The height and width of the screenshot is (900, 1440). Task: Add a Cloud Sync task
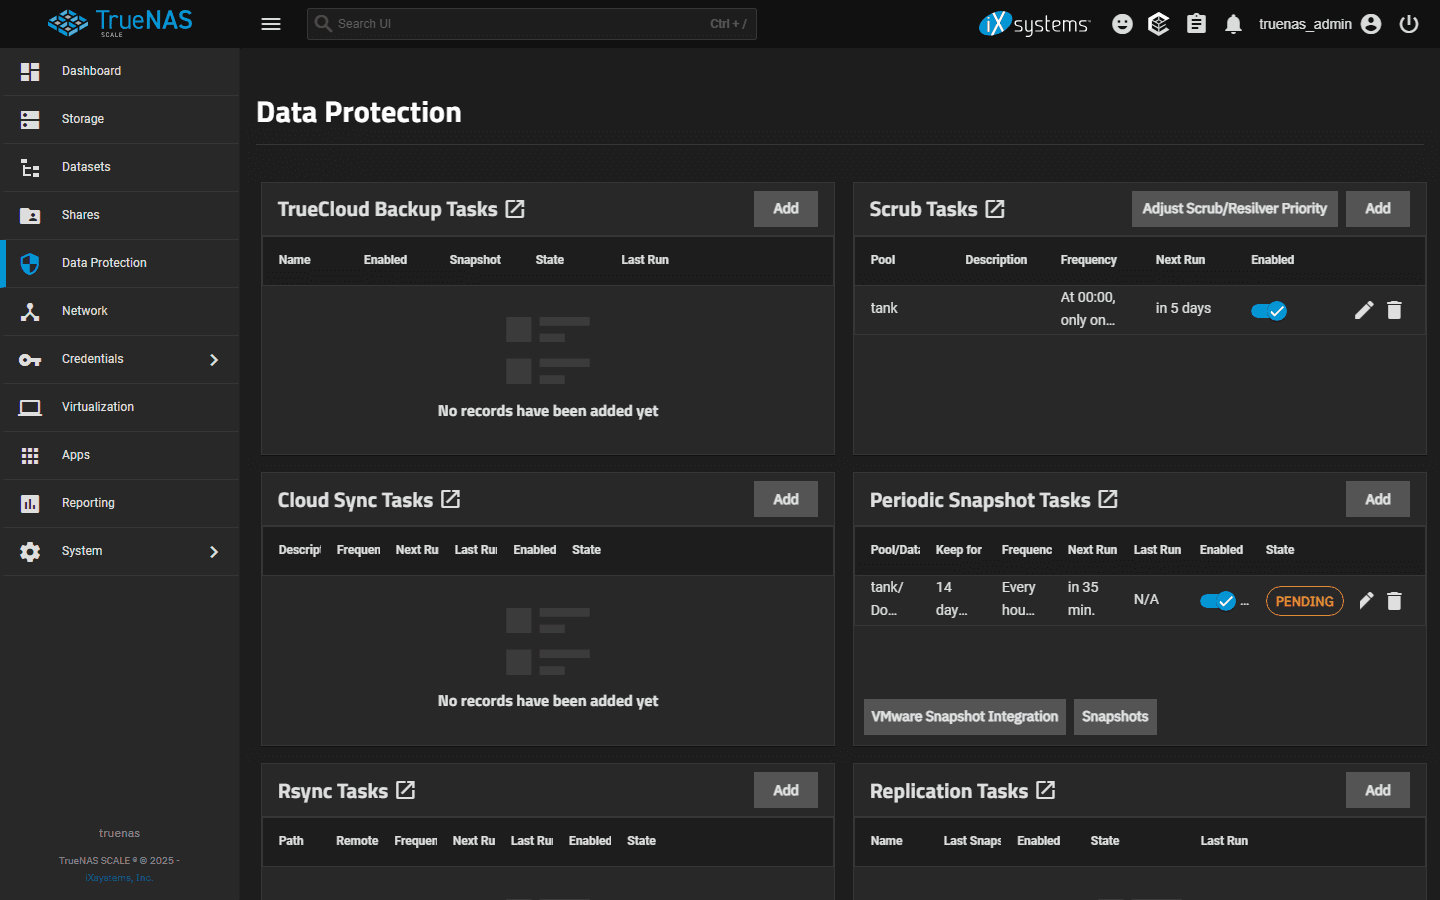tap(786, 499)
